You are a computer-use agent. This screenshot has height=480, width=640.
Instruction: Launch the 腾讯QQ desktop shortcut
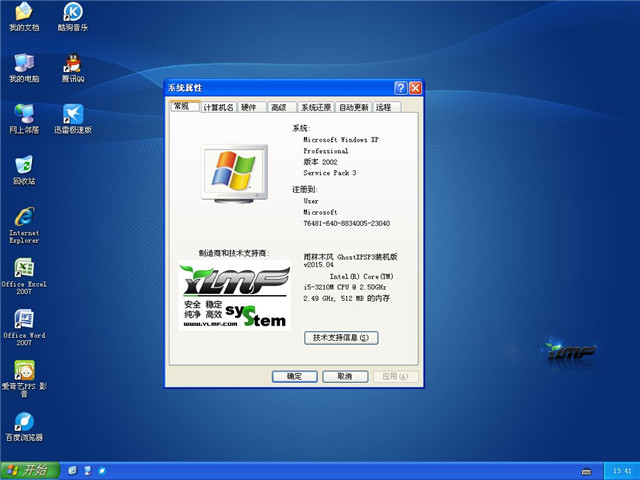(73, 68)
